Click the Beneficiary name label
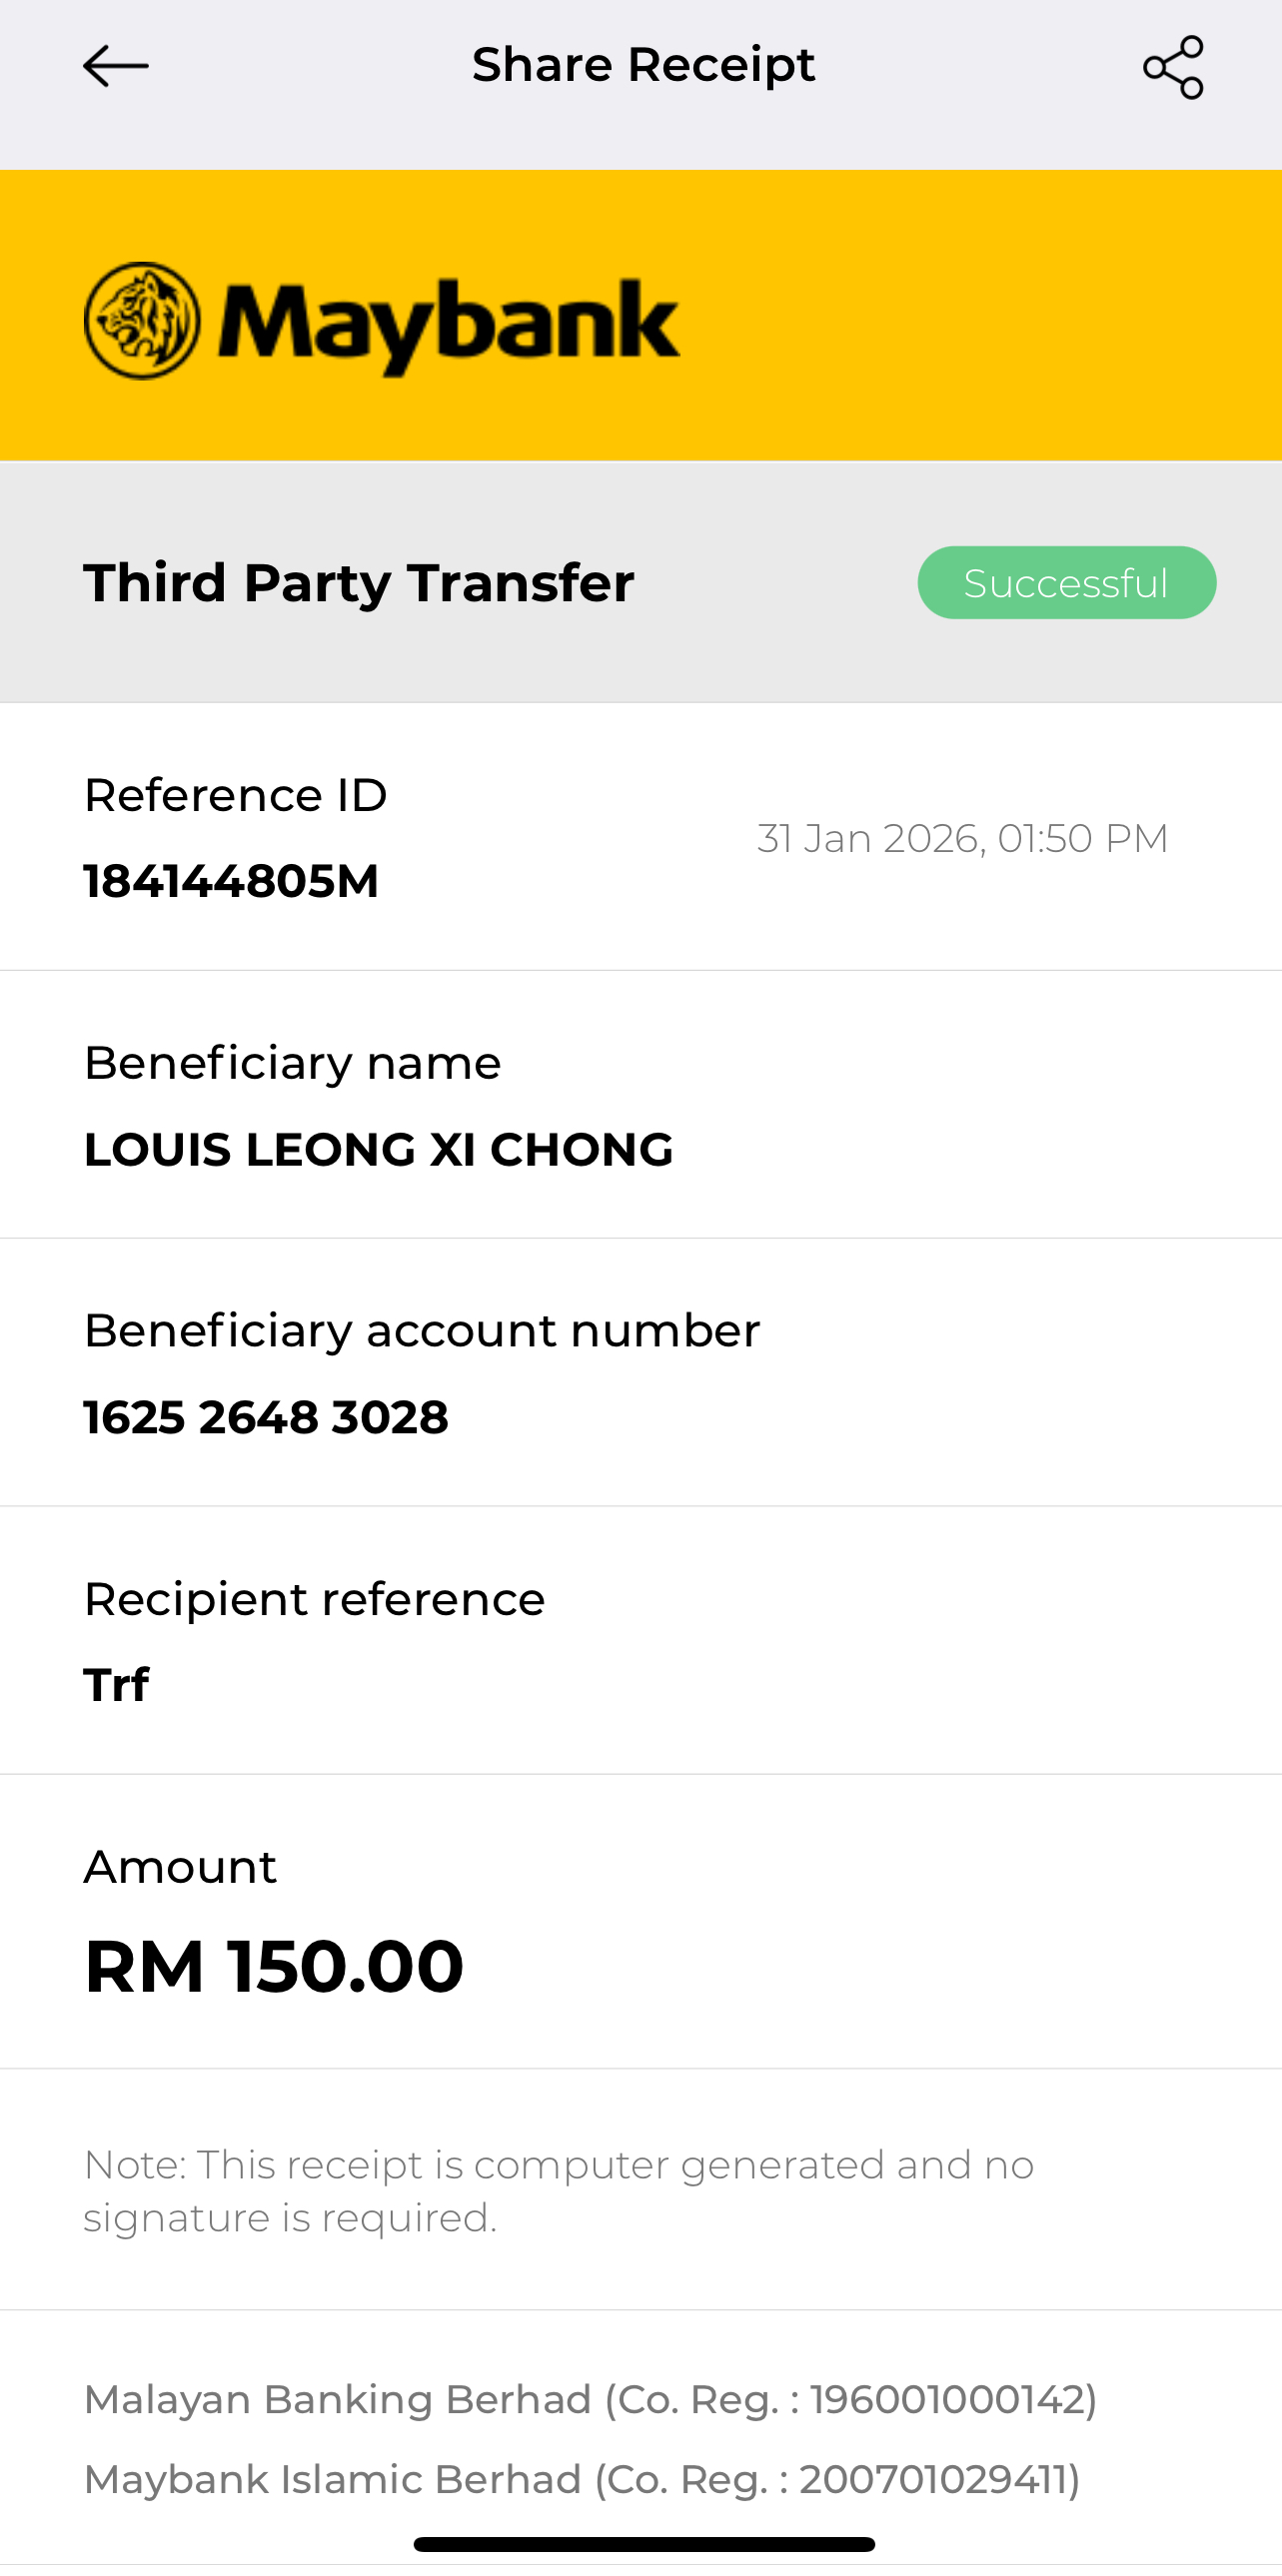 (x=292, y=1063)
